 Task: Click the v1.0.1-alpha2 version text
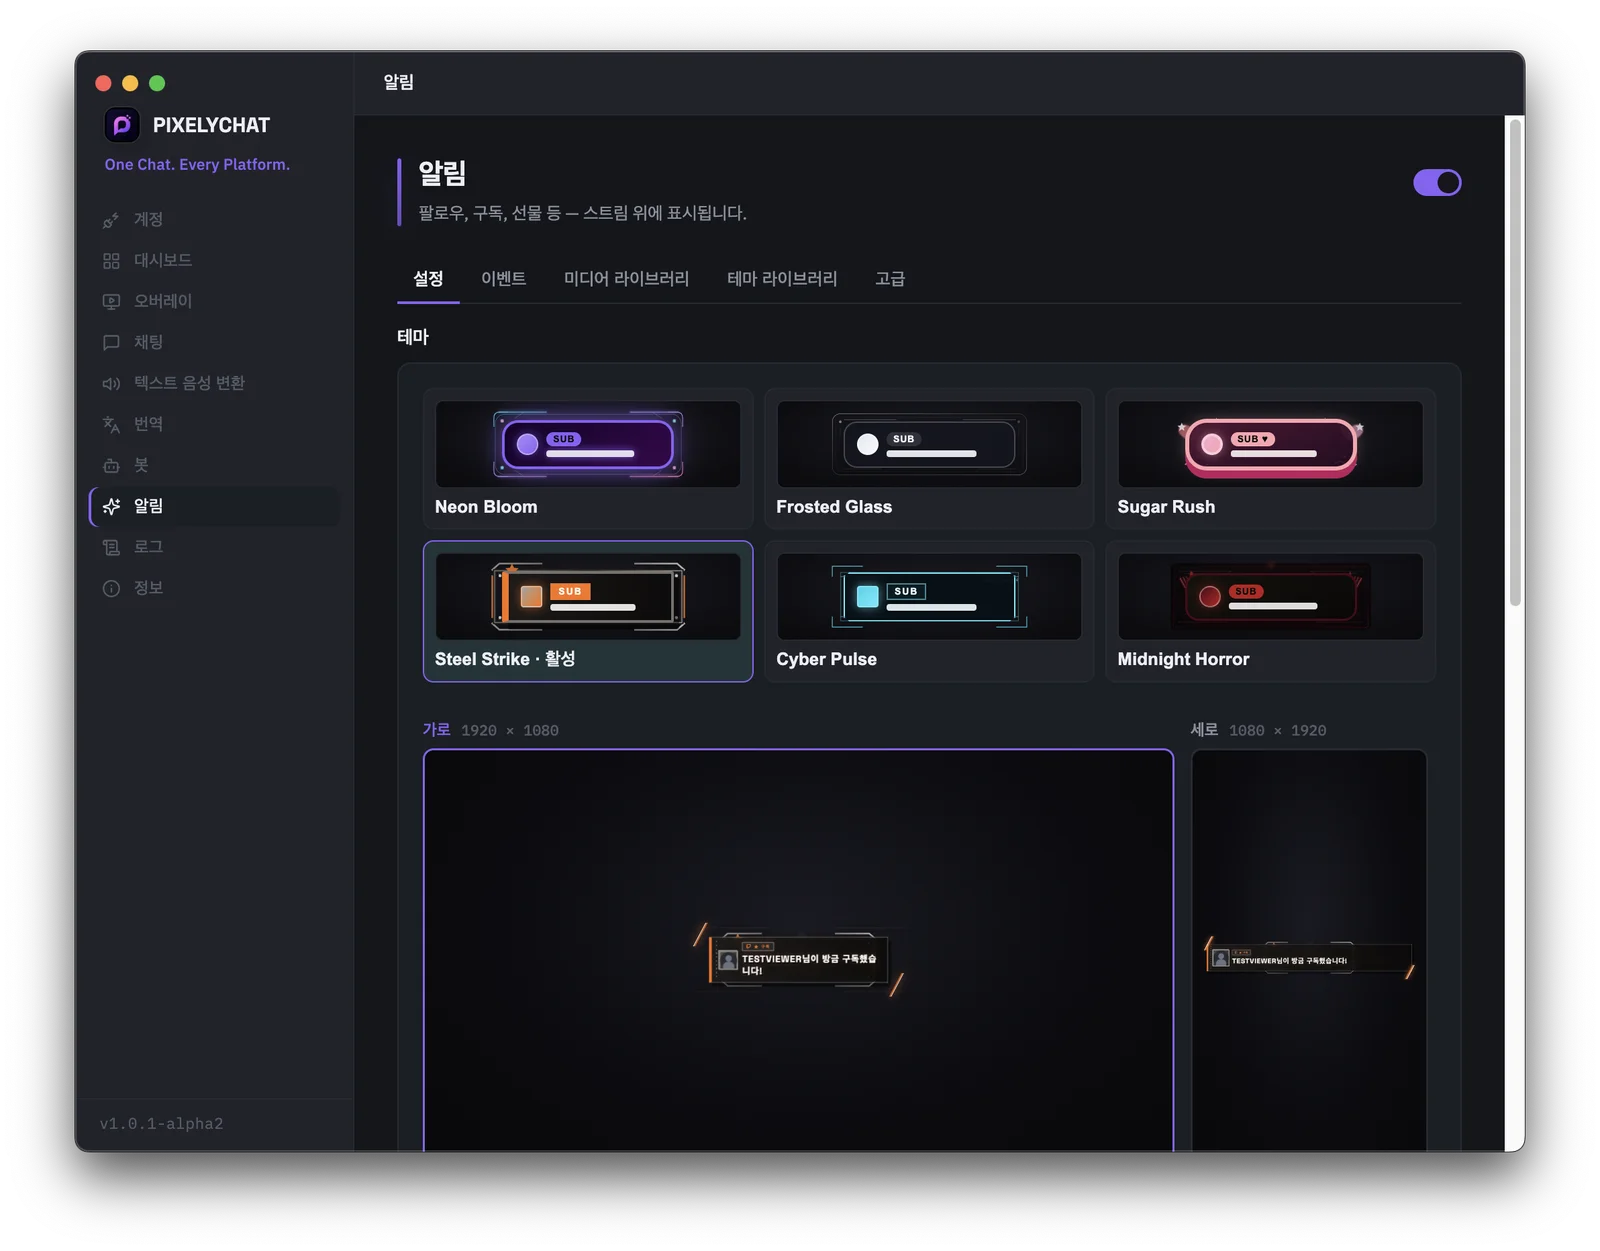pyautogui.click(x=162, y=1124)
